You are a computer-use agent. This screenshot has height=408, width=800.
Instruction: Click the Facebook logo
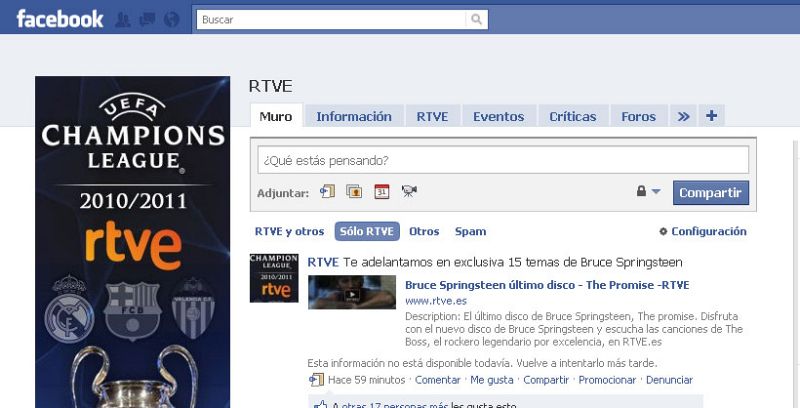pyautogui.click(x=60, y=19)
